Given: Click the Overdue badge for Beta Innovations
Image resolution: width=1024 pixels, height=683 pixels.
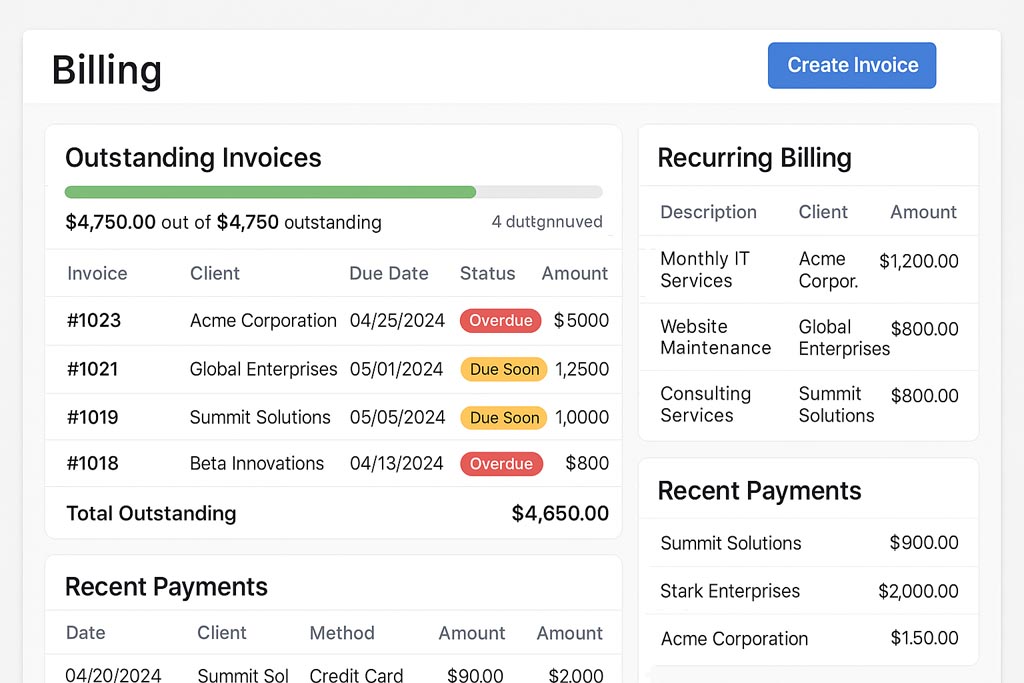Looking at the screenshot, I should (x=502, y=464).
